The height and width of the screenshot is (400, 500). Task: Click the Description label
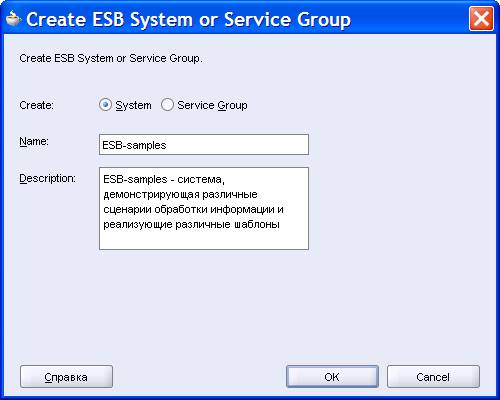click(47, 179)
